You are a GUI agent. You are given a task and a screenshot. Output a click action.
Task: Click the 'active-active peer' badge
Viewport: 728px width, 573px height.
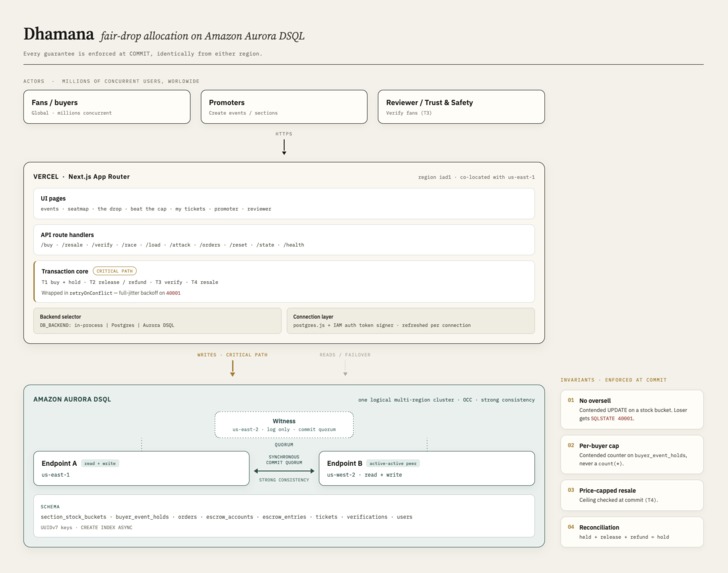[393, 463]
